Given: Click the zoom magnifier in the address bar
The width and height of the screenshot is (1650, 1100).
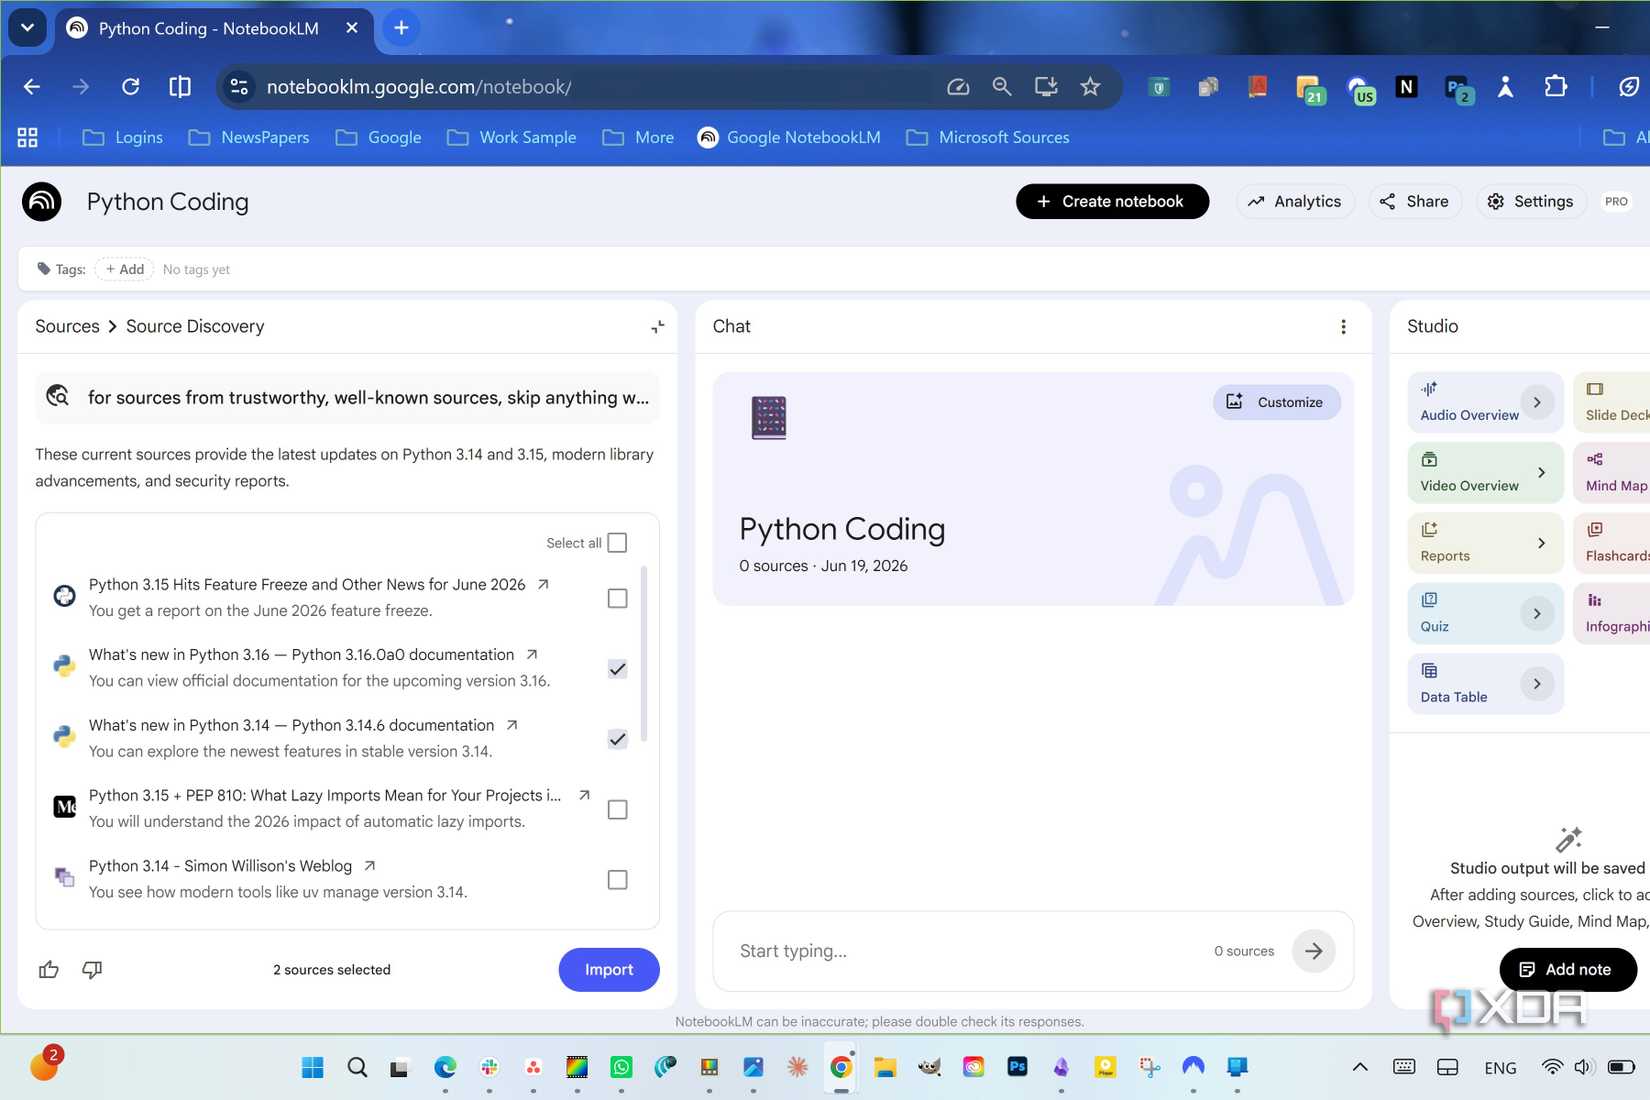Looking at the screenshot, I should pos(1002,87).
